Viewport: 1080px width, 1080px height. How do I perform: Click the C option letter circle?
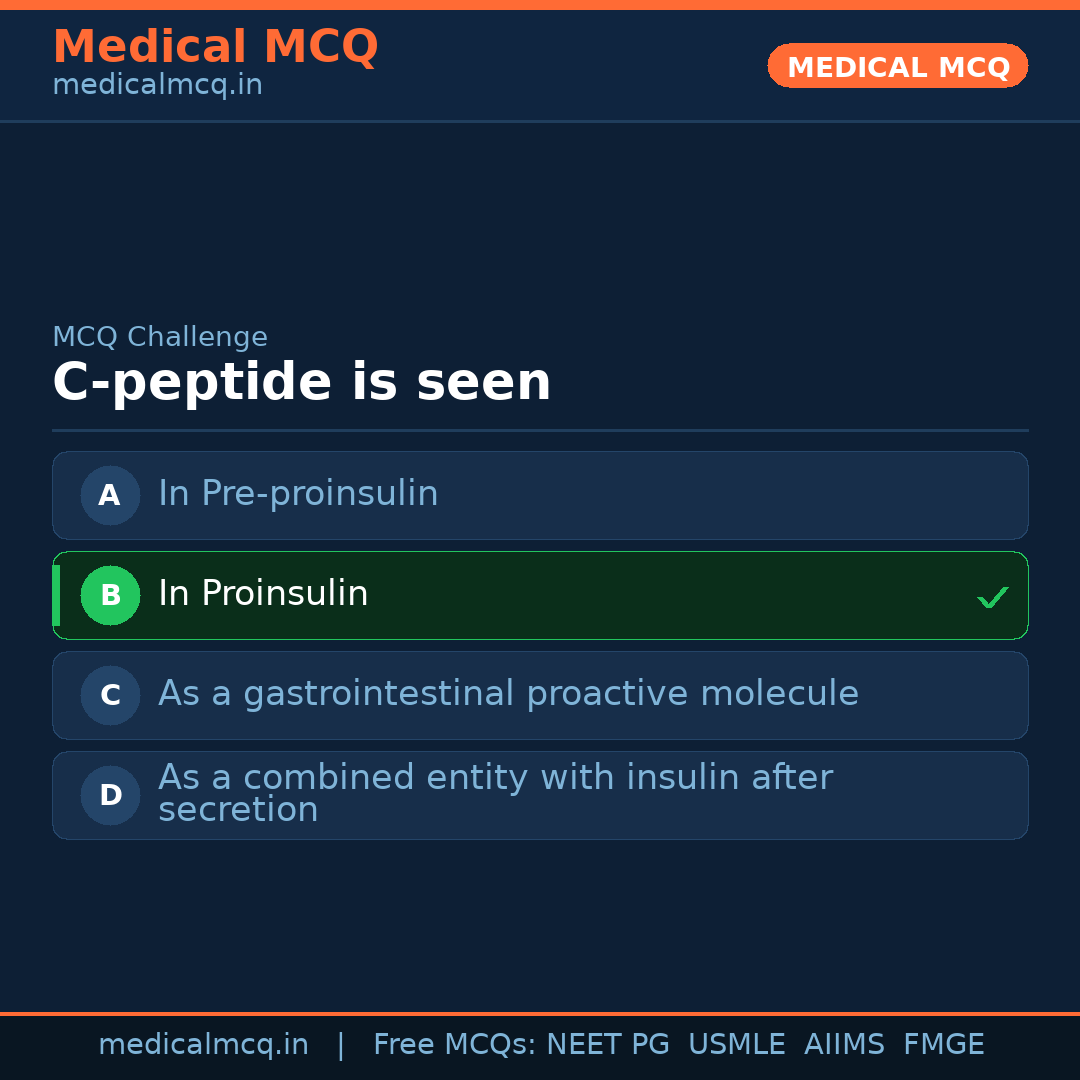click(x=110, y=695)
